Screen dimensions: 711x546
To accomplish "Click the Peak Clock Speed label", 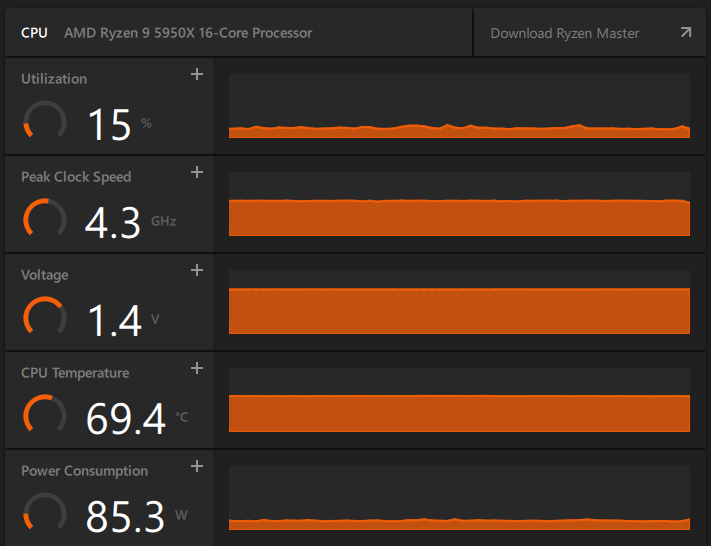I will click(76, 177).
